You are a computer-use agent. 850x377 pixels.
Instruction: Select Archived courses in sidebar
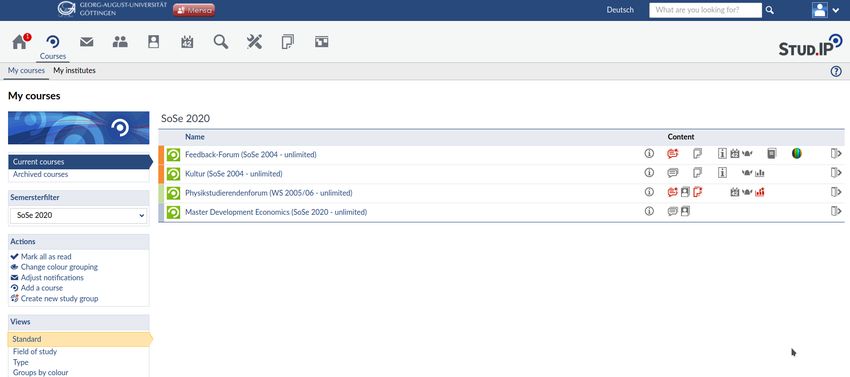(41, 175)
